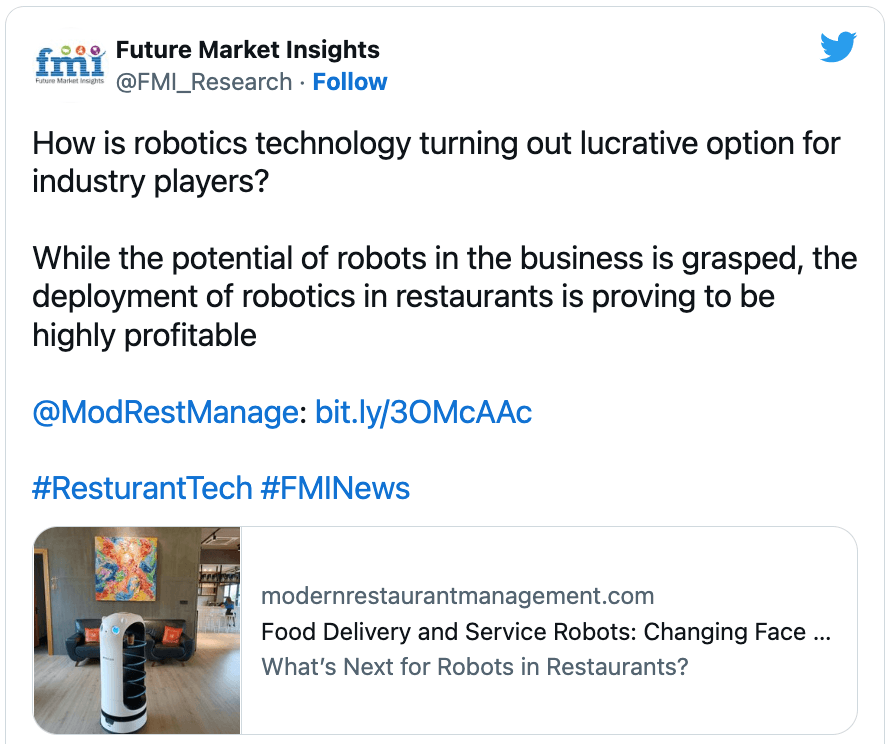This screenshot has height=744, width=892.
Task: Open the @ModRestManage mention
Action: pos(165,413)
